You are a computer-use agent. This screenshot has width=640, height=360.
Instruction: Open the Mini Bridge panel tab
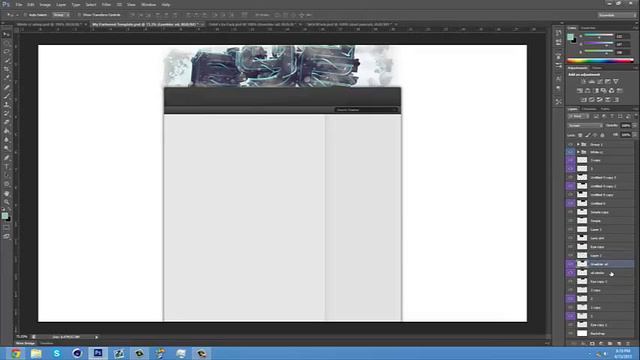[x=25, y=344]
